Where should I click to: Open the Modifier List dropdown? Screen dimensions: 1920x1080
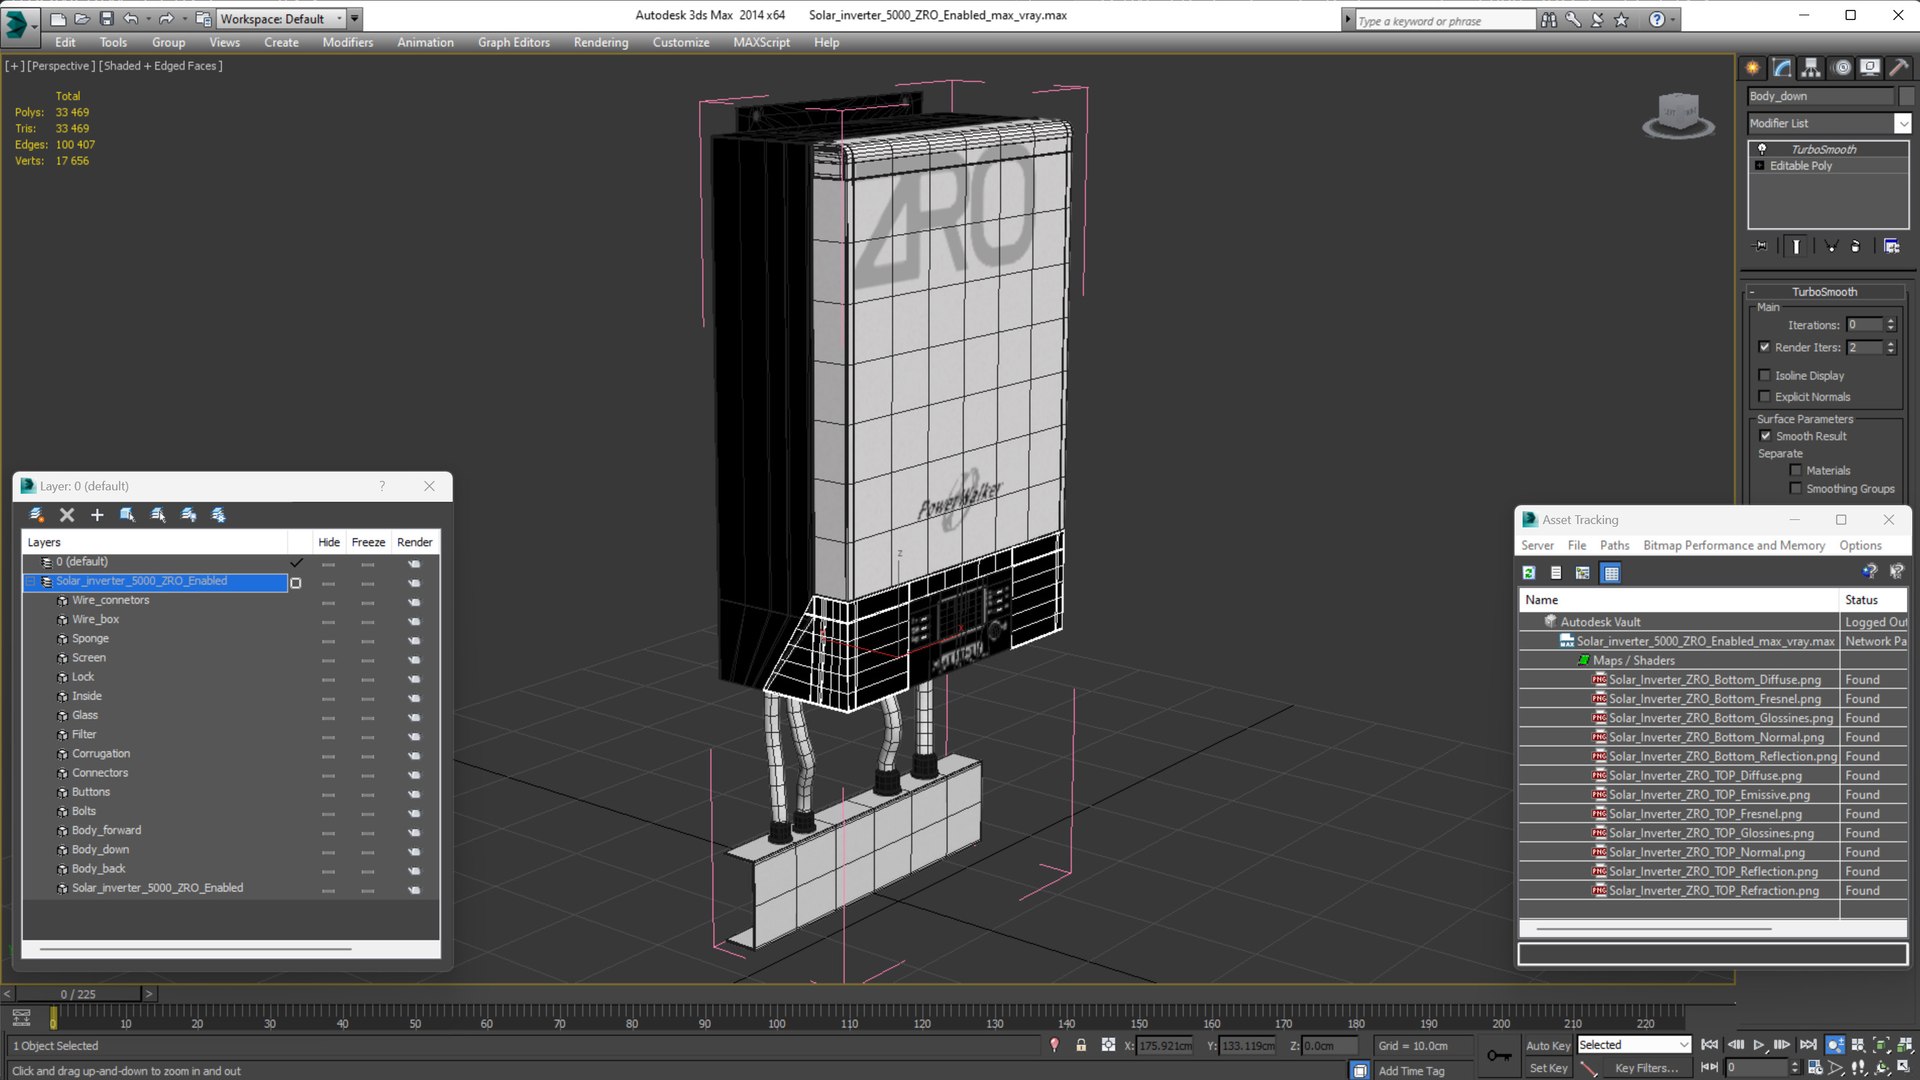pos(1902,123)
